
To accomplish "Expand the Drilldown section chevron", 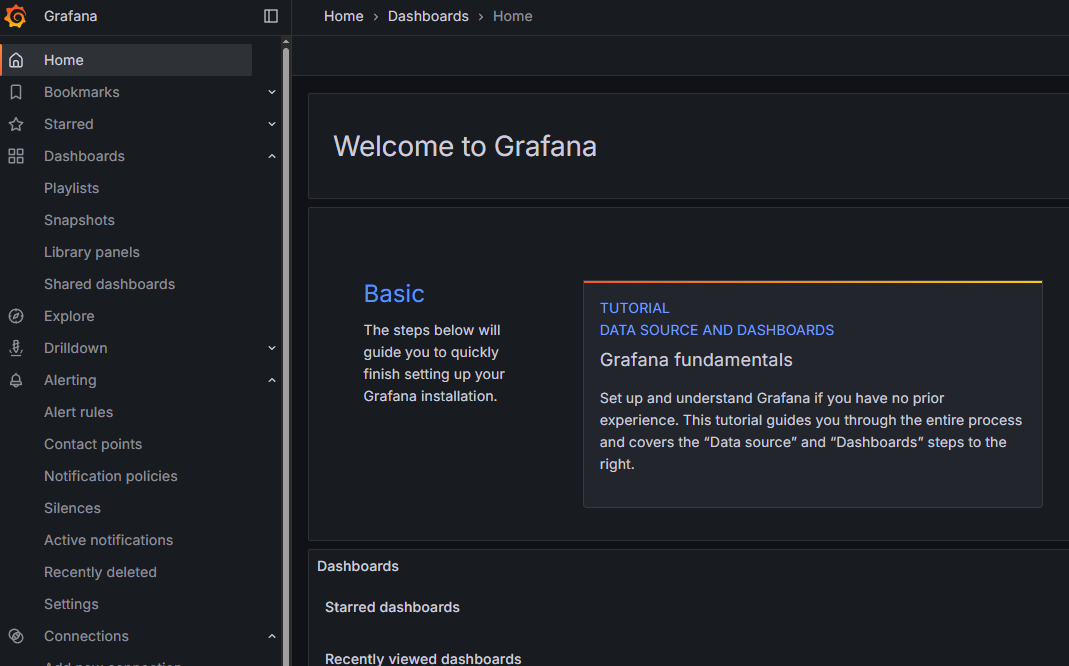I will tap(272, 348).
